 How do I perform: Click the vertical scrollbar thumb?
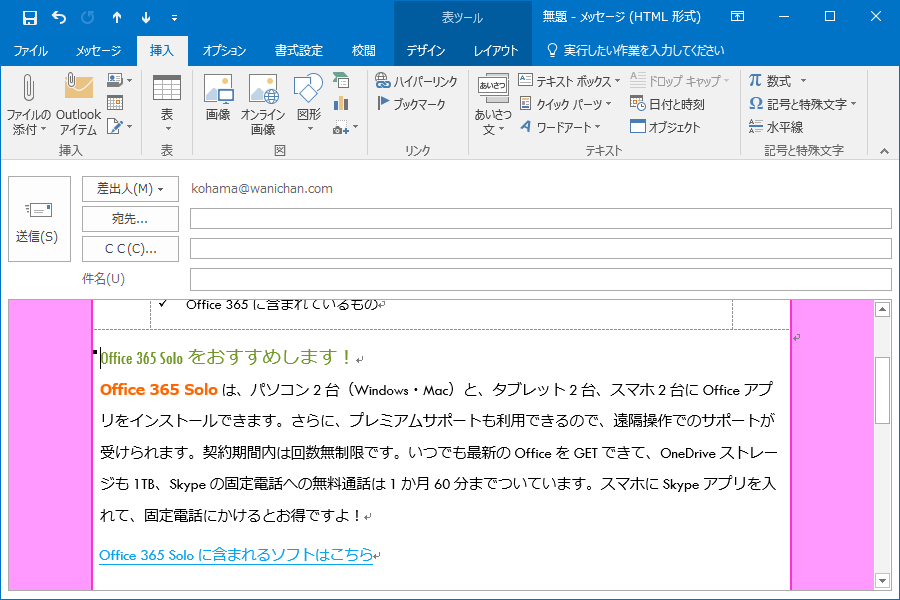[882, 390]
